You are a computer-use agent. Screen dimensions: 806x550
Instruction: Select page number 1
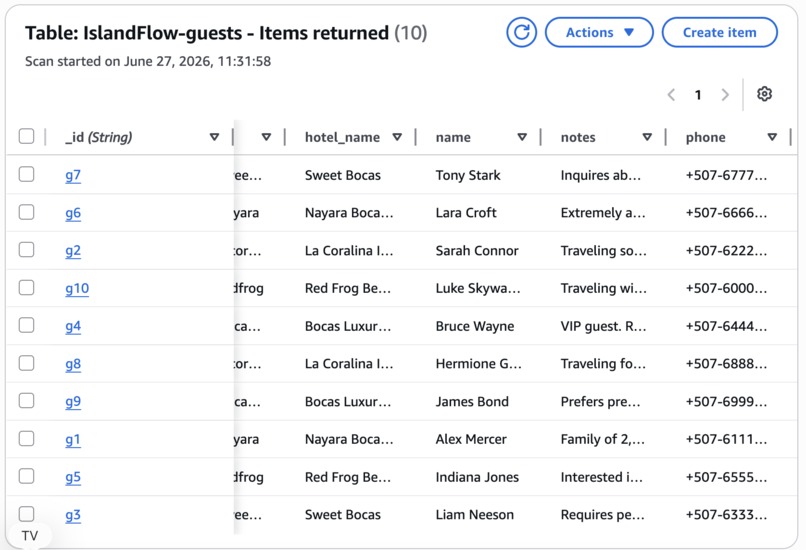click(x=698, y=95)
